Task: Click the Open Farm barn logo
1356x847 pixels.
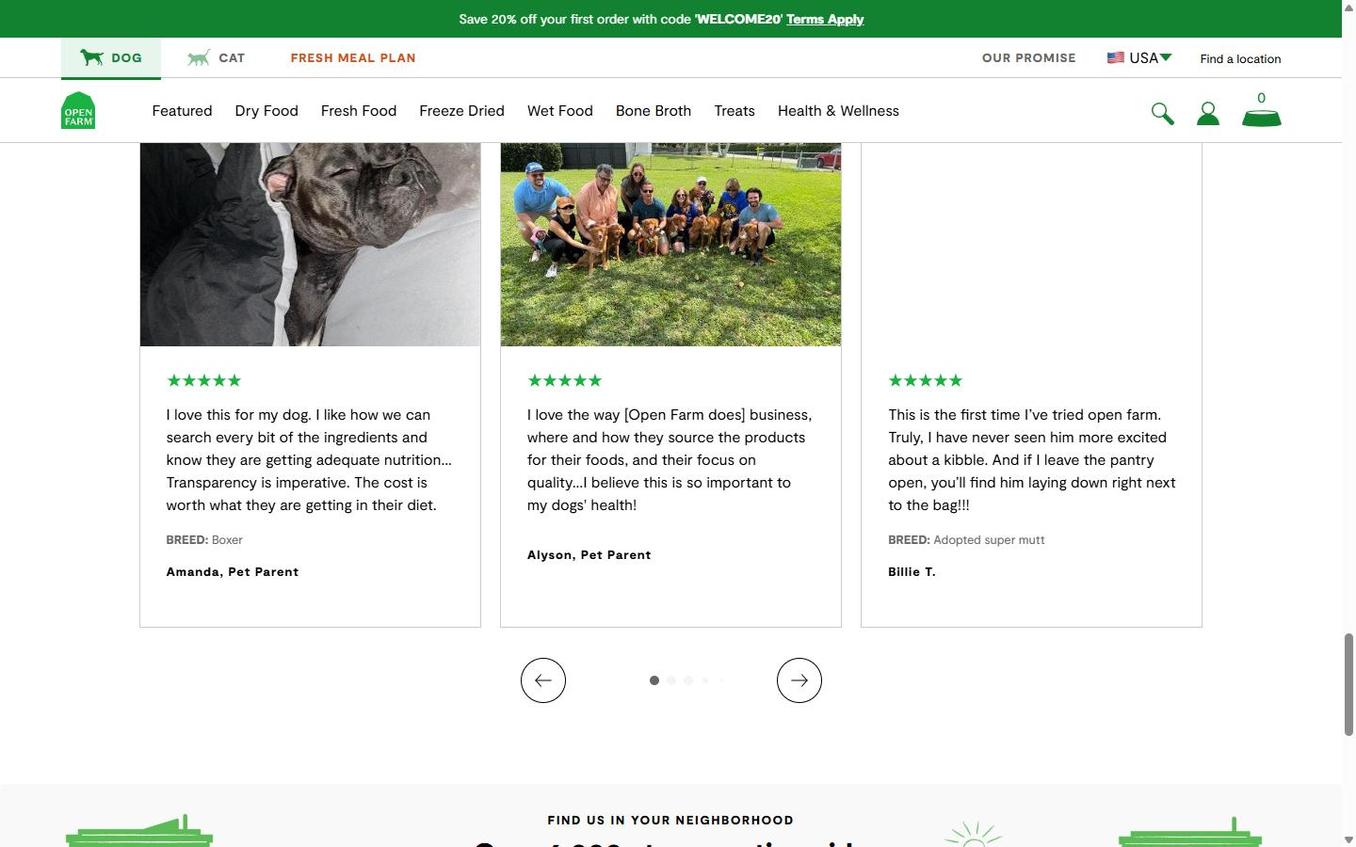Action: coord(78,111)
